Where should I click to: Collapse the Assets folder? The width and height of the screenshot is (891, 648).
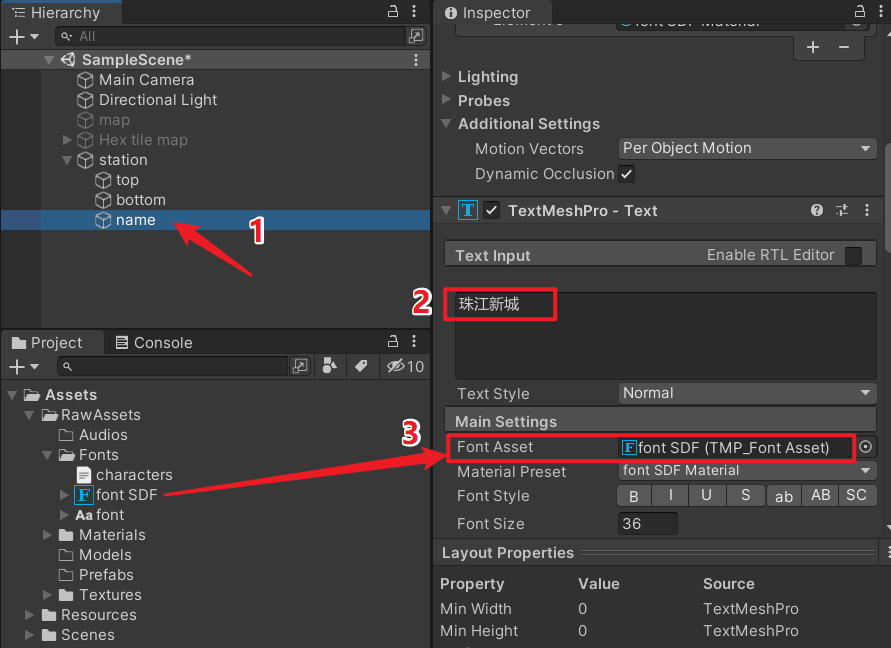(x=12, y=394)
